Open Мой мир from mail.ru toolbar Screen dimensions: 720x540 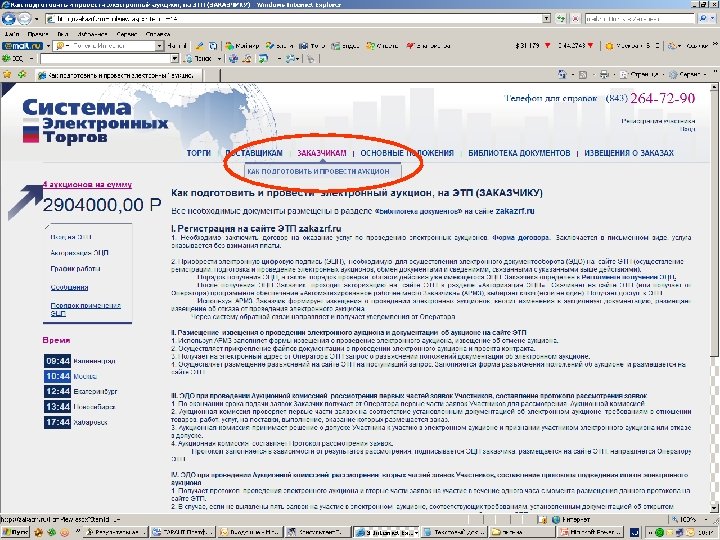tap(242, 46)
